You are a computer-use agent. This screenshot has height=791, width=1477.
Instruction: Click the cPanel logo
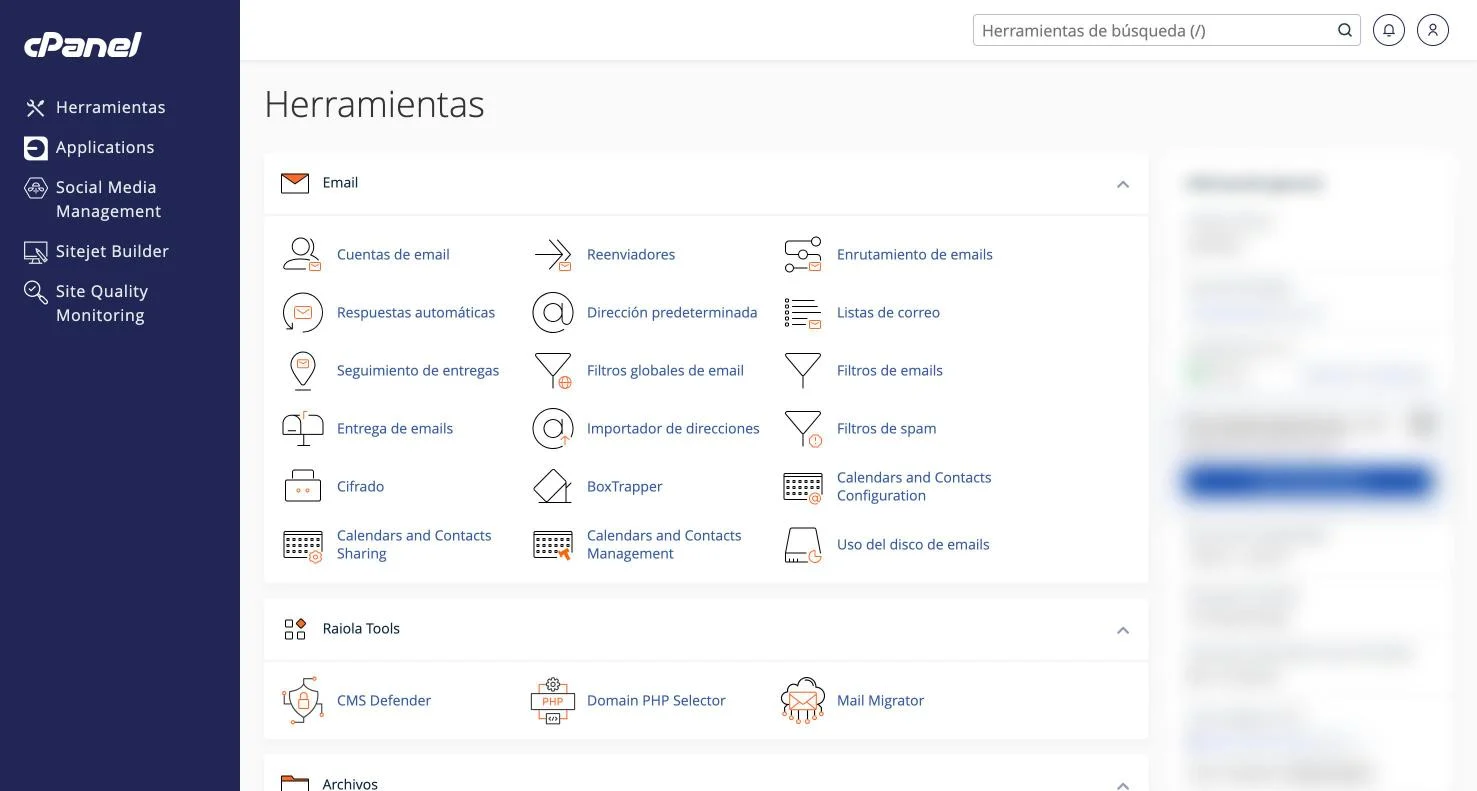coord(83,44)
